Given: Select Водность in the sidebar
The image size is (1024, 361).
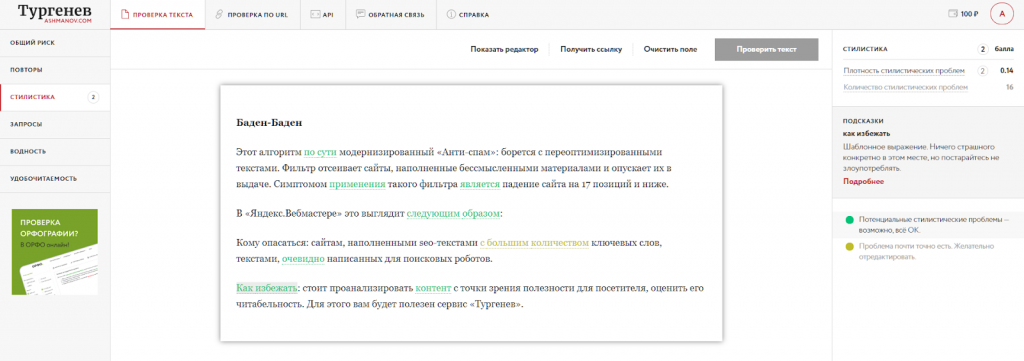Looking at the screenshot, I should (55, 151).
